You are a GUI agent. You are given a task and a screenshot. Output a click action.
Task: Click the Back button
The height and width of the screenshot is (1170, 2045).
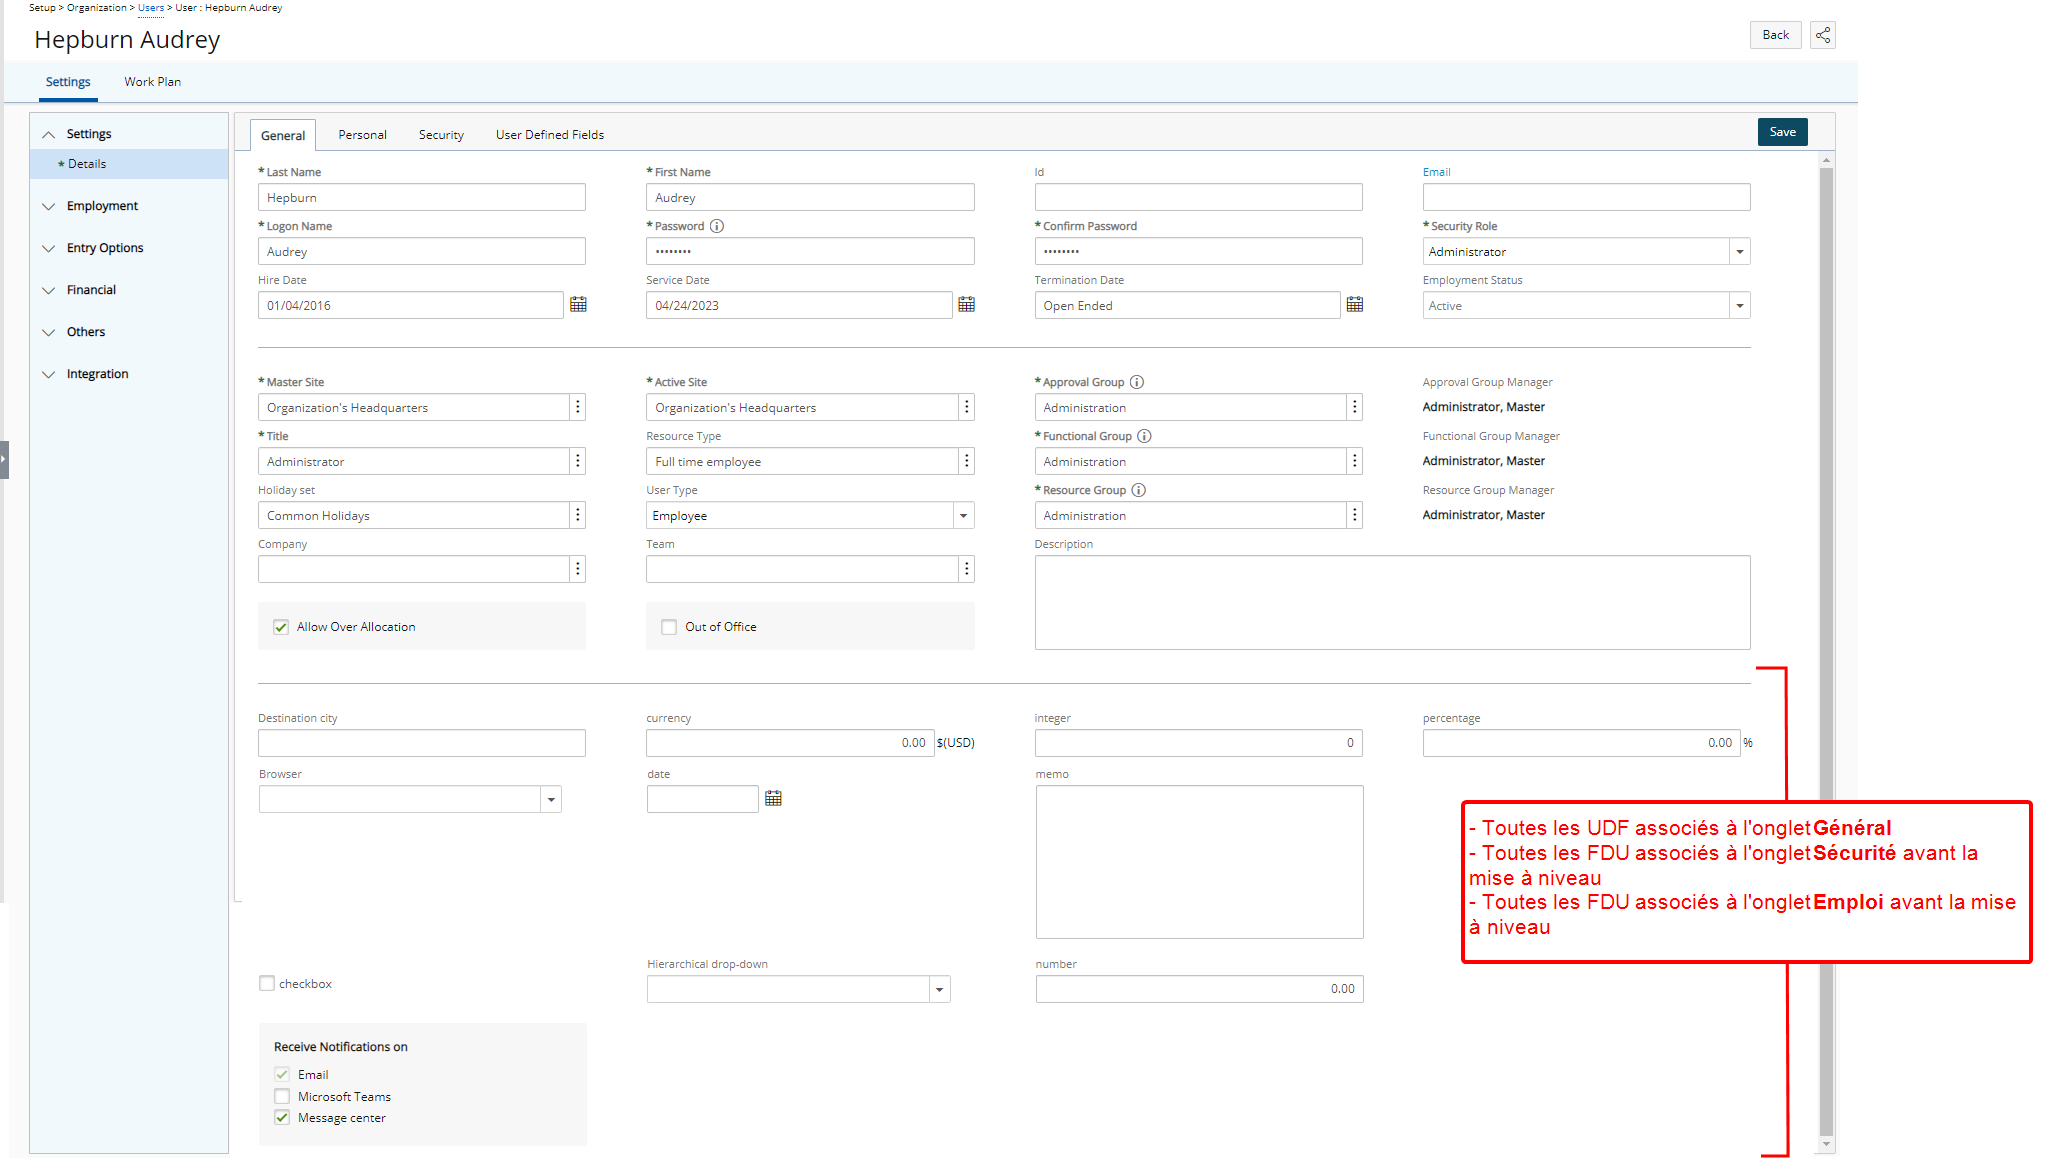[x=1775, y=35]
